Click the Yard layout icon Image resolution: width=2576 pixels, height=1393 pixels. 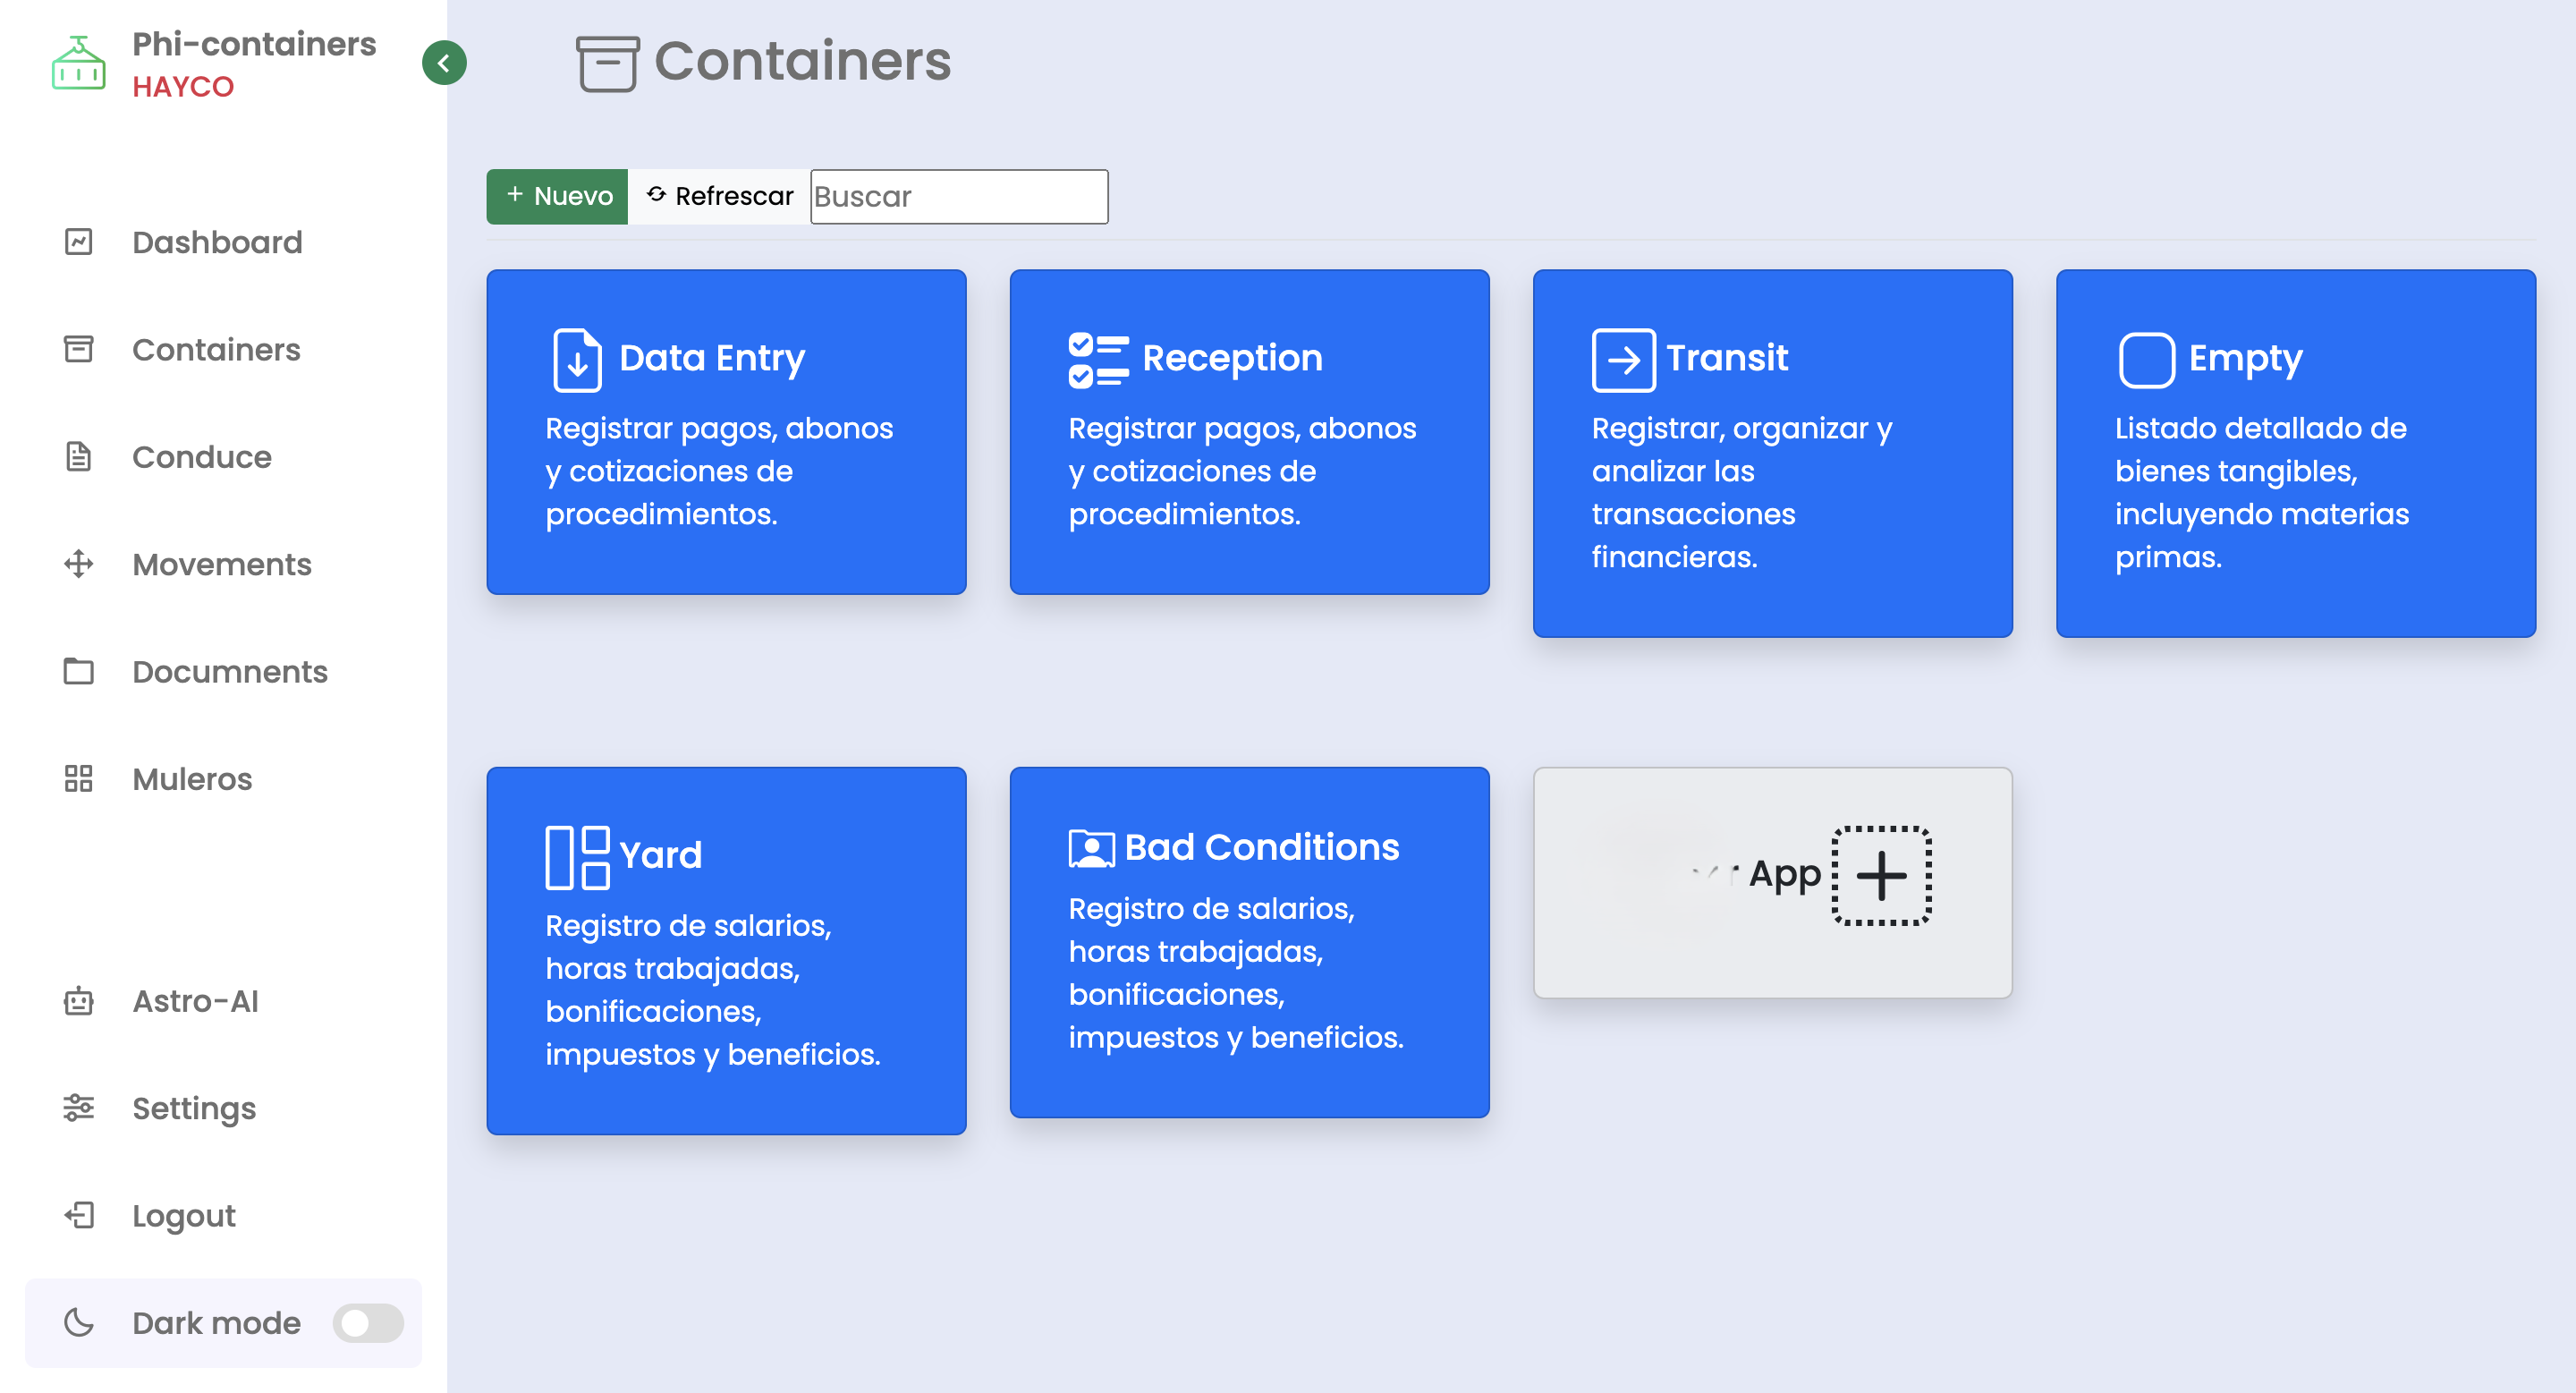[577, 857]
